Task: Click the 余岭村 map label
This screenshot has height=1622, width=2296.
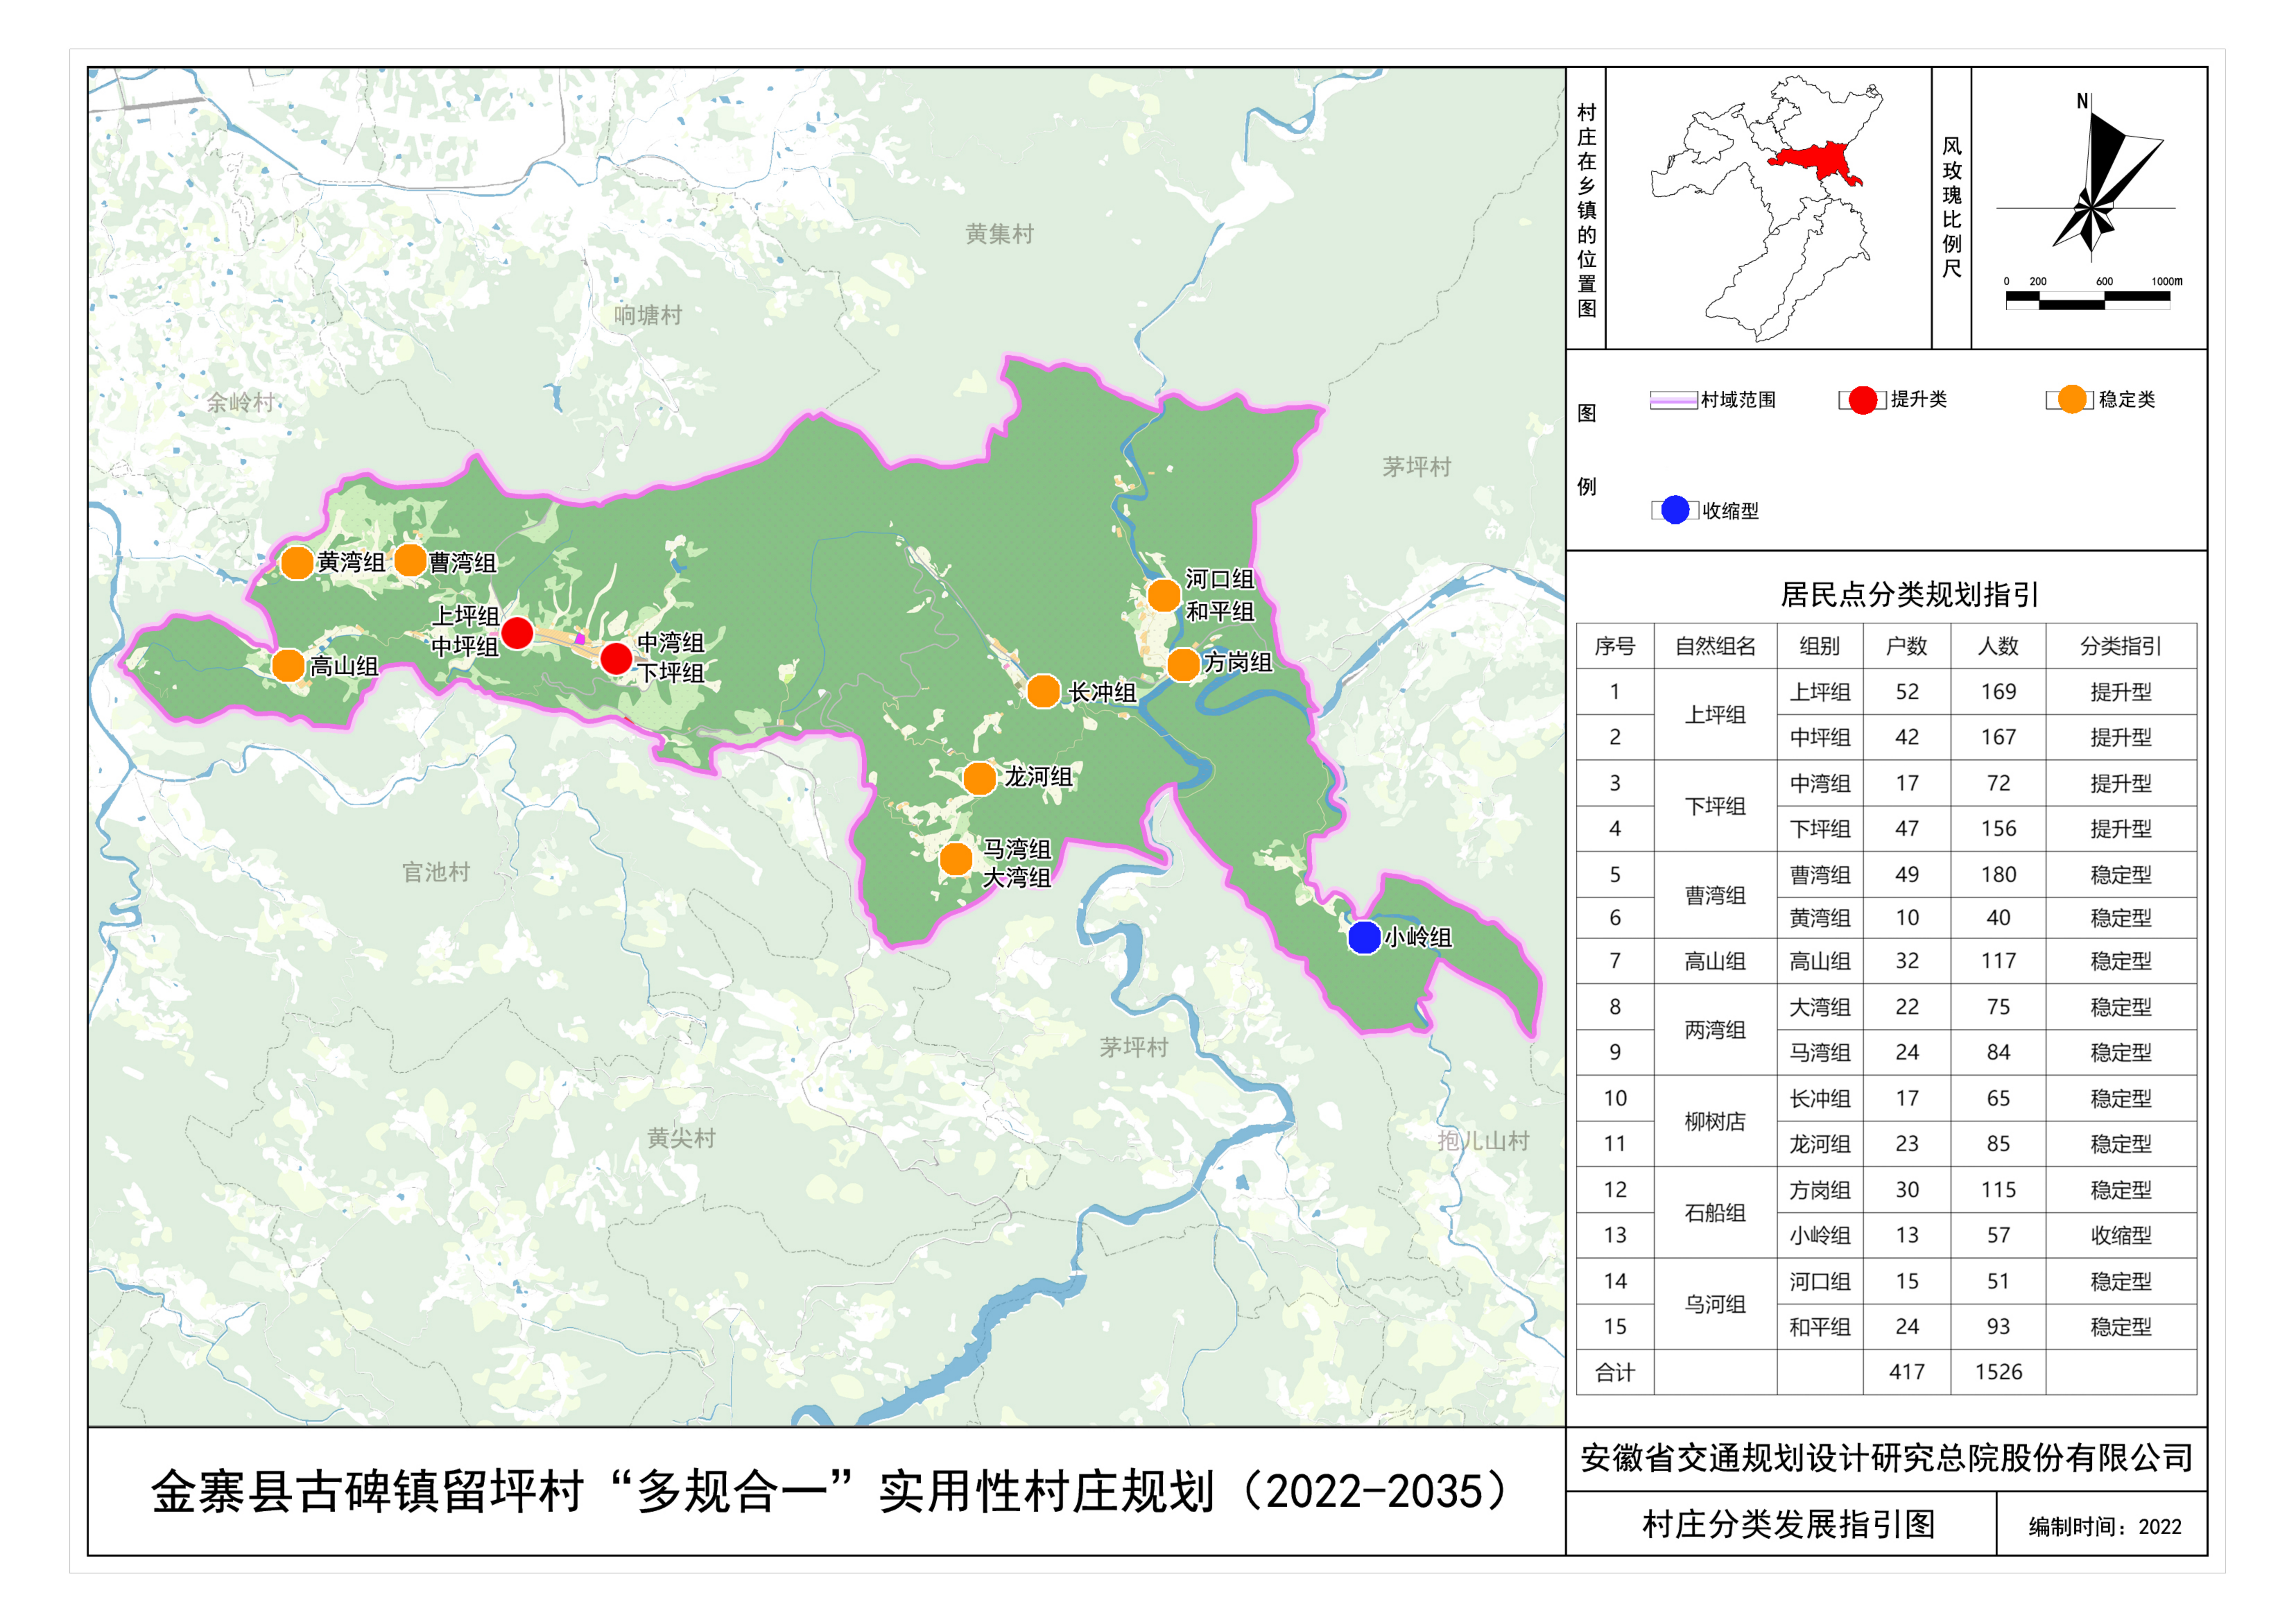Action: point(241,402)
